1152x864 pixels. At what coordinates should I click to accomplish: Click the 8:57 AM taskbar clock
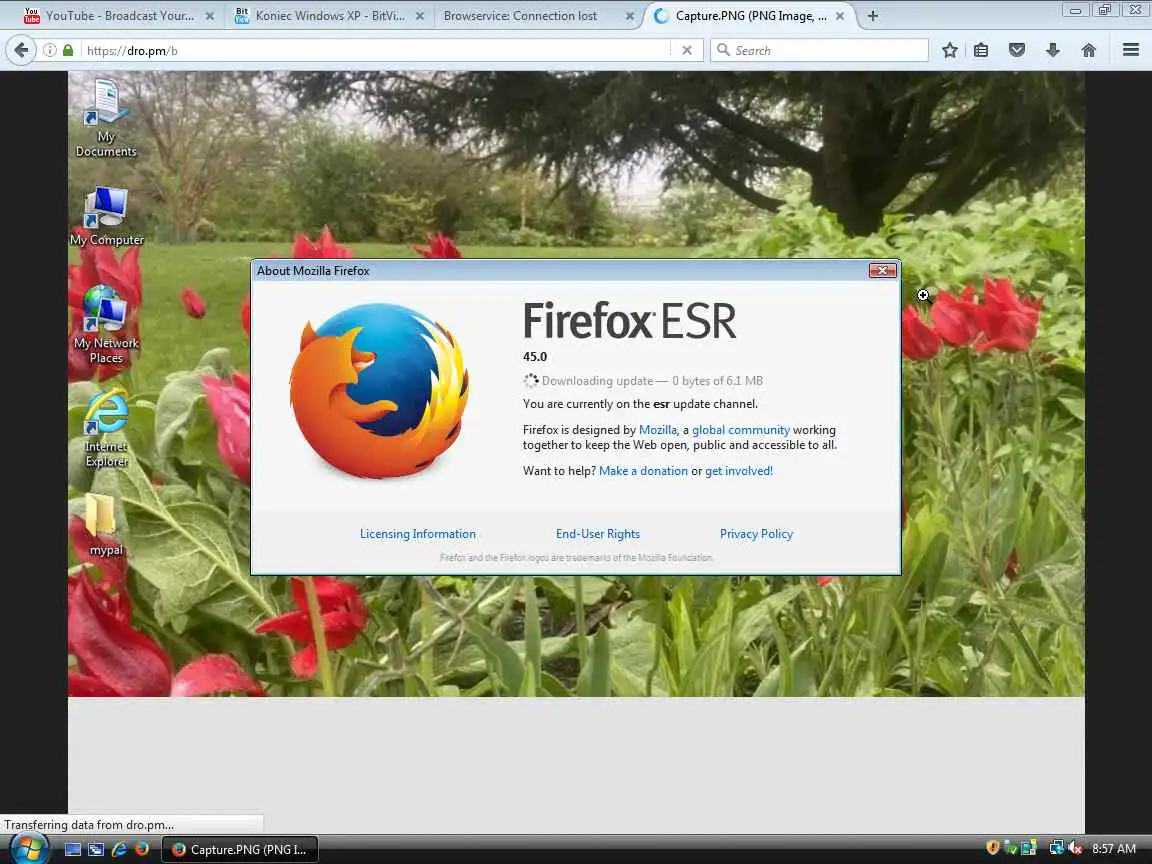pyautogui.click(x=1114, y=849)
